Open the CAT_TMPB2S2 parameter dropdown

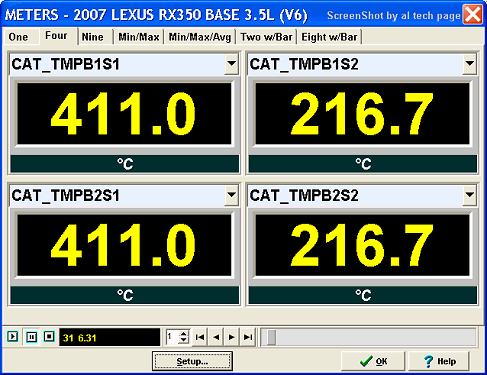pos(469,195)
